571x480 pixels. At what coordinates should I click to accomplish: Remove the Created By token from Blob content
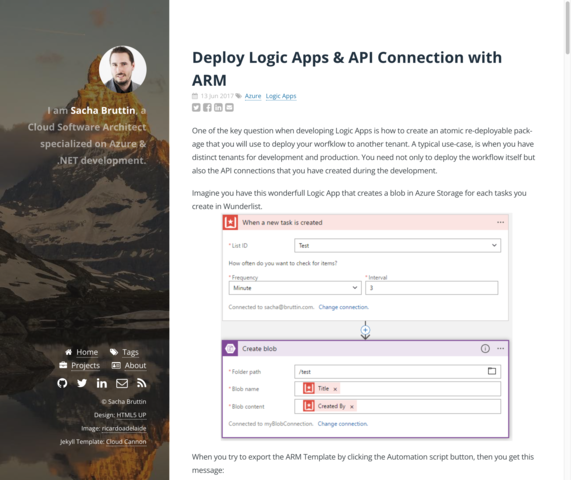352,407
